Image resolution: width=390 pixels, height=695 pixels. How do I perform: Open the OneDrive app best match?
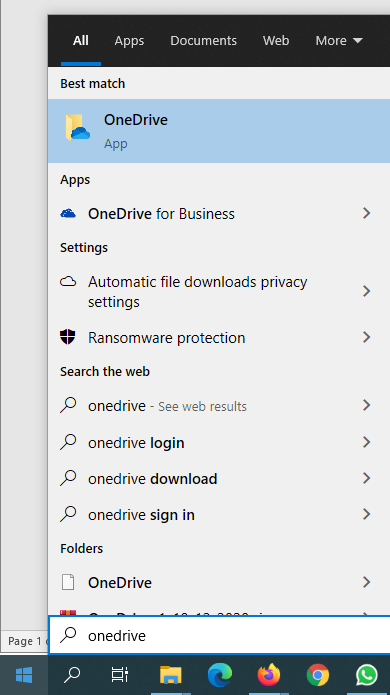pyautogui.click(x=219, y=131)
